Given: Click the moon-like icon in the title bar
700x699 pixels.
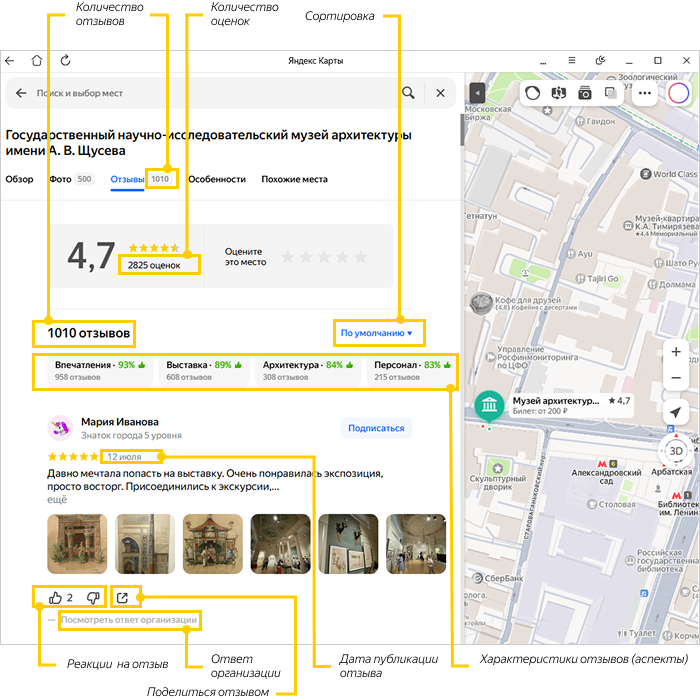Looking at the screenshot, I should pos(600,60).
